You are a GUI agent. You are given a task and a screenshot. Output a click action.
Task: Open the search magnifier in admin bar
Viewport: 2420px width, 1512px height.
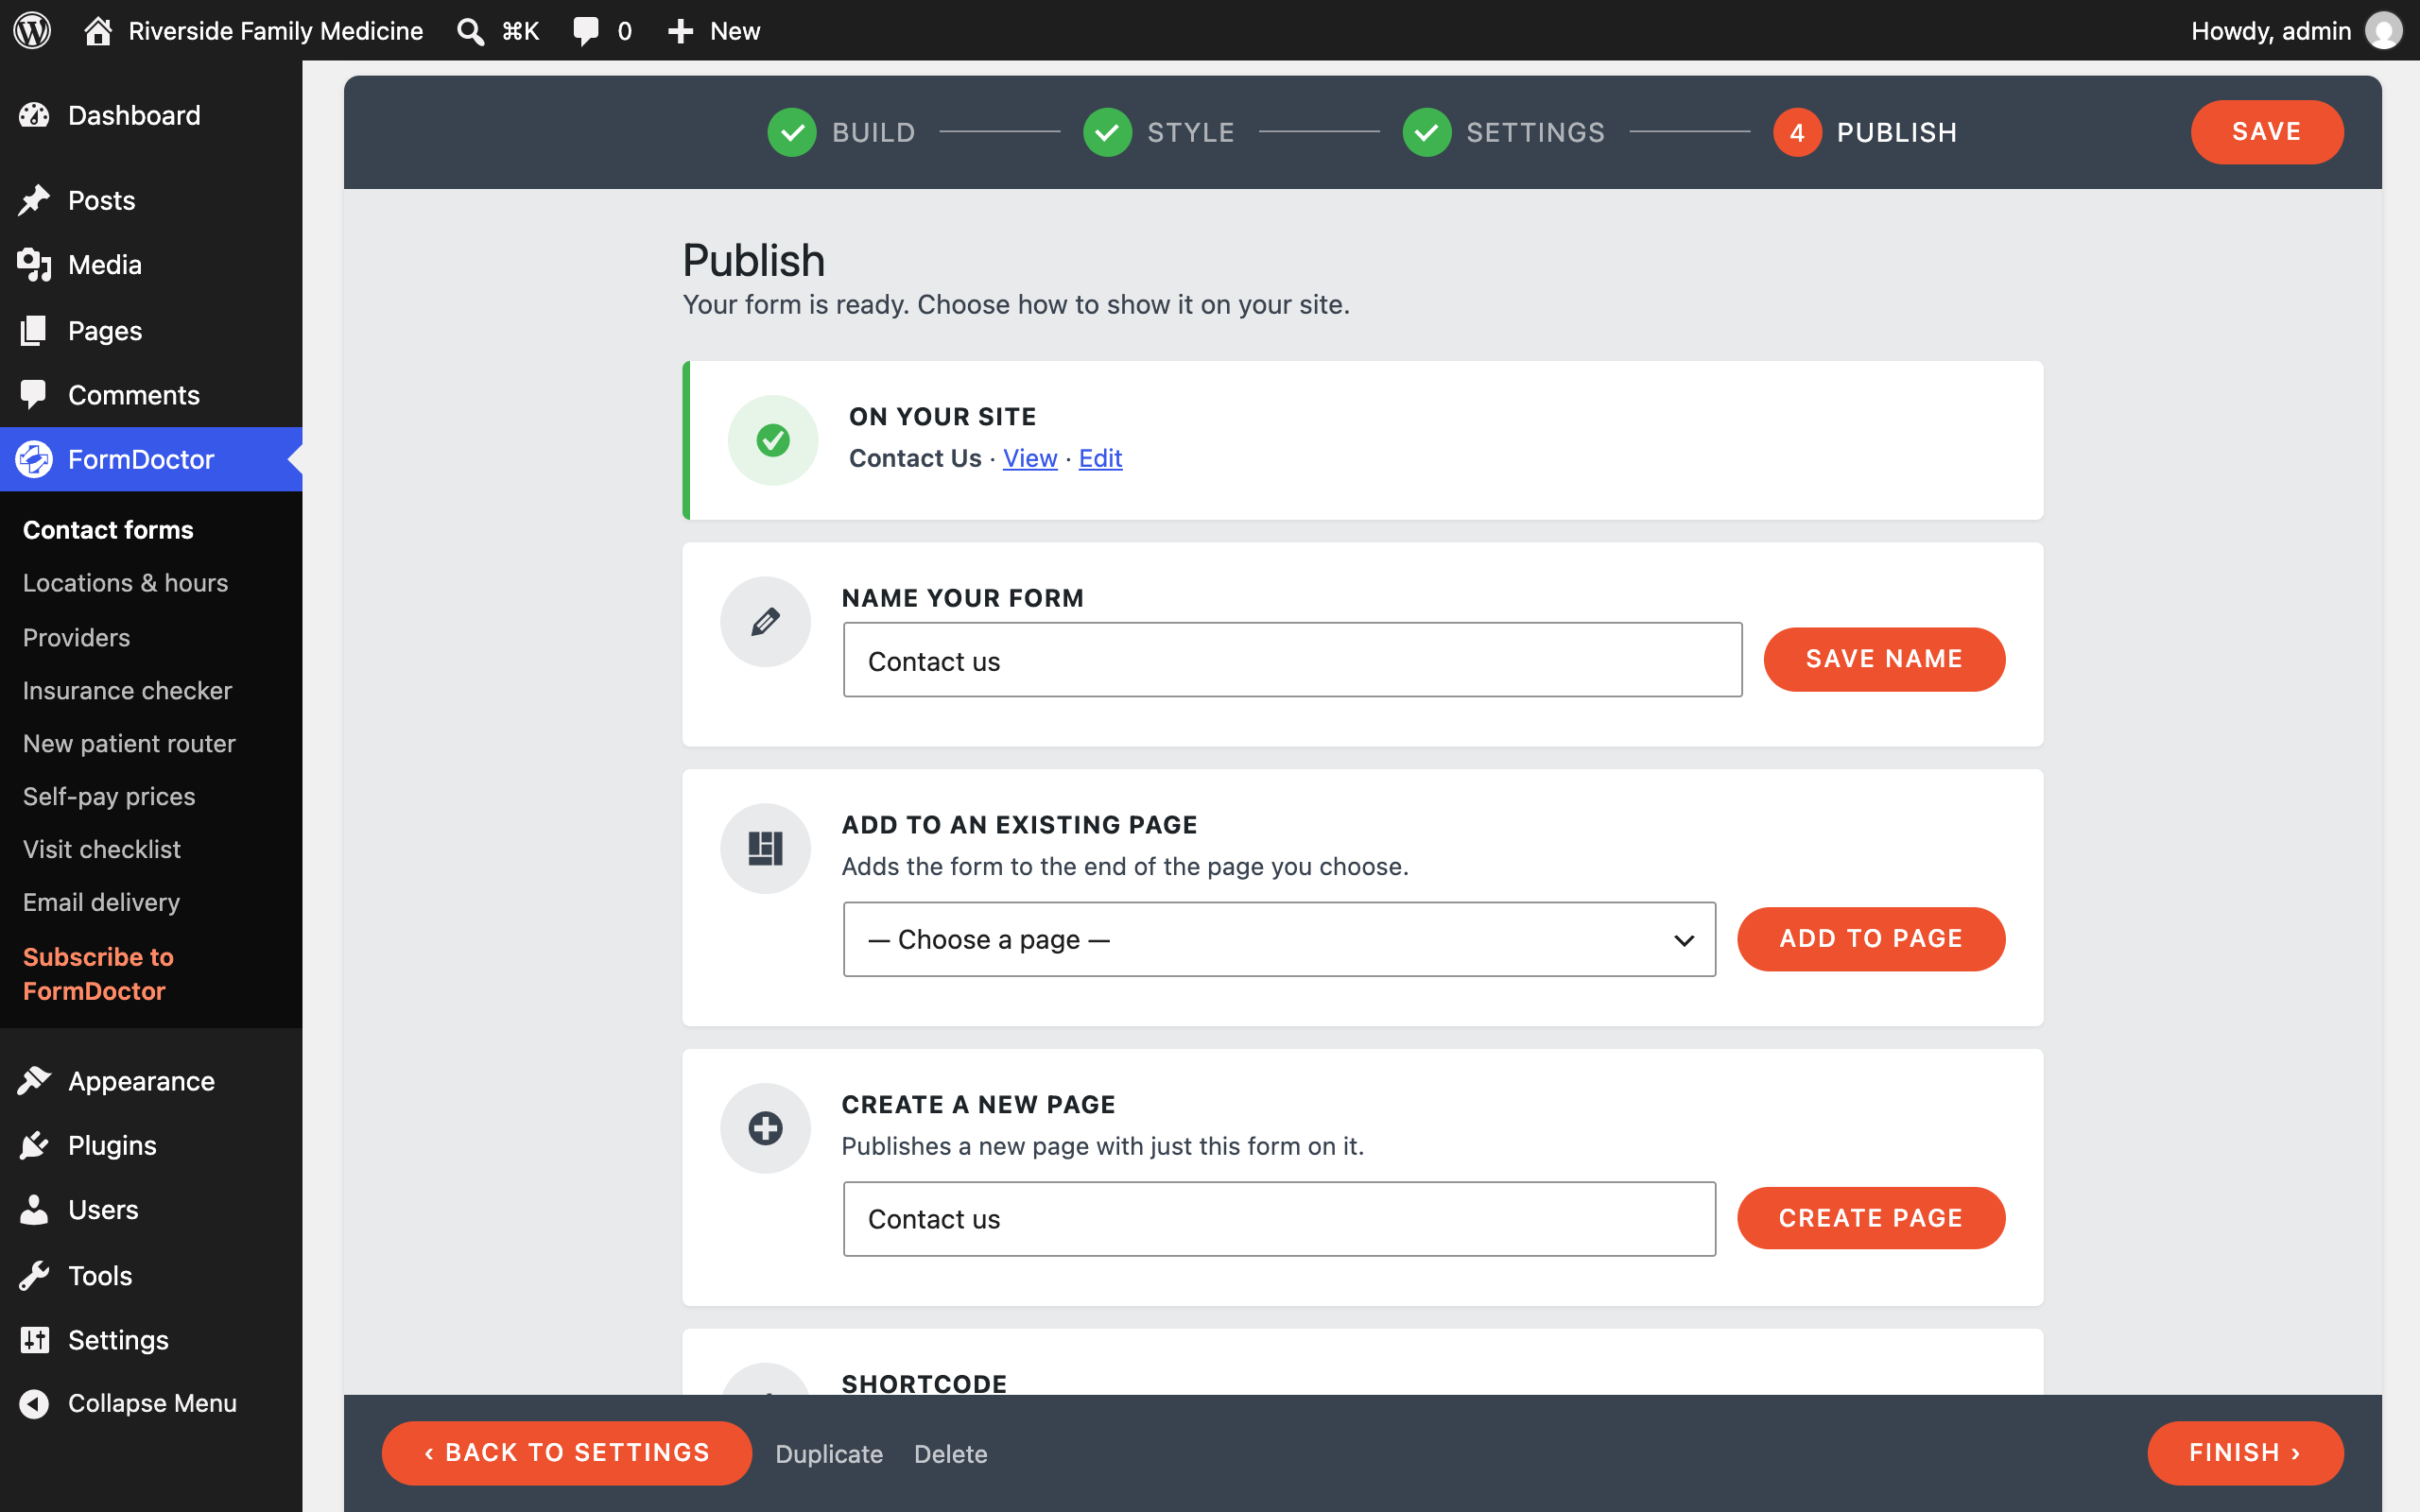470,31
